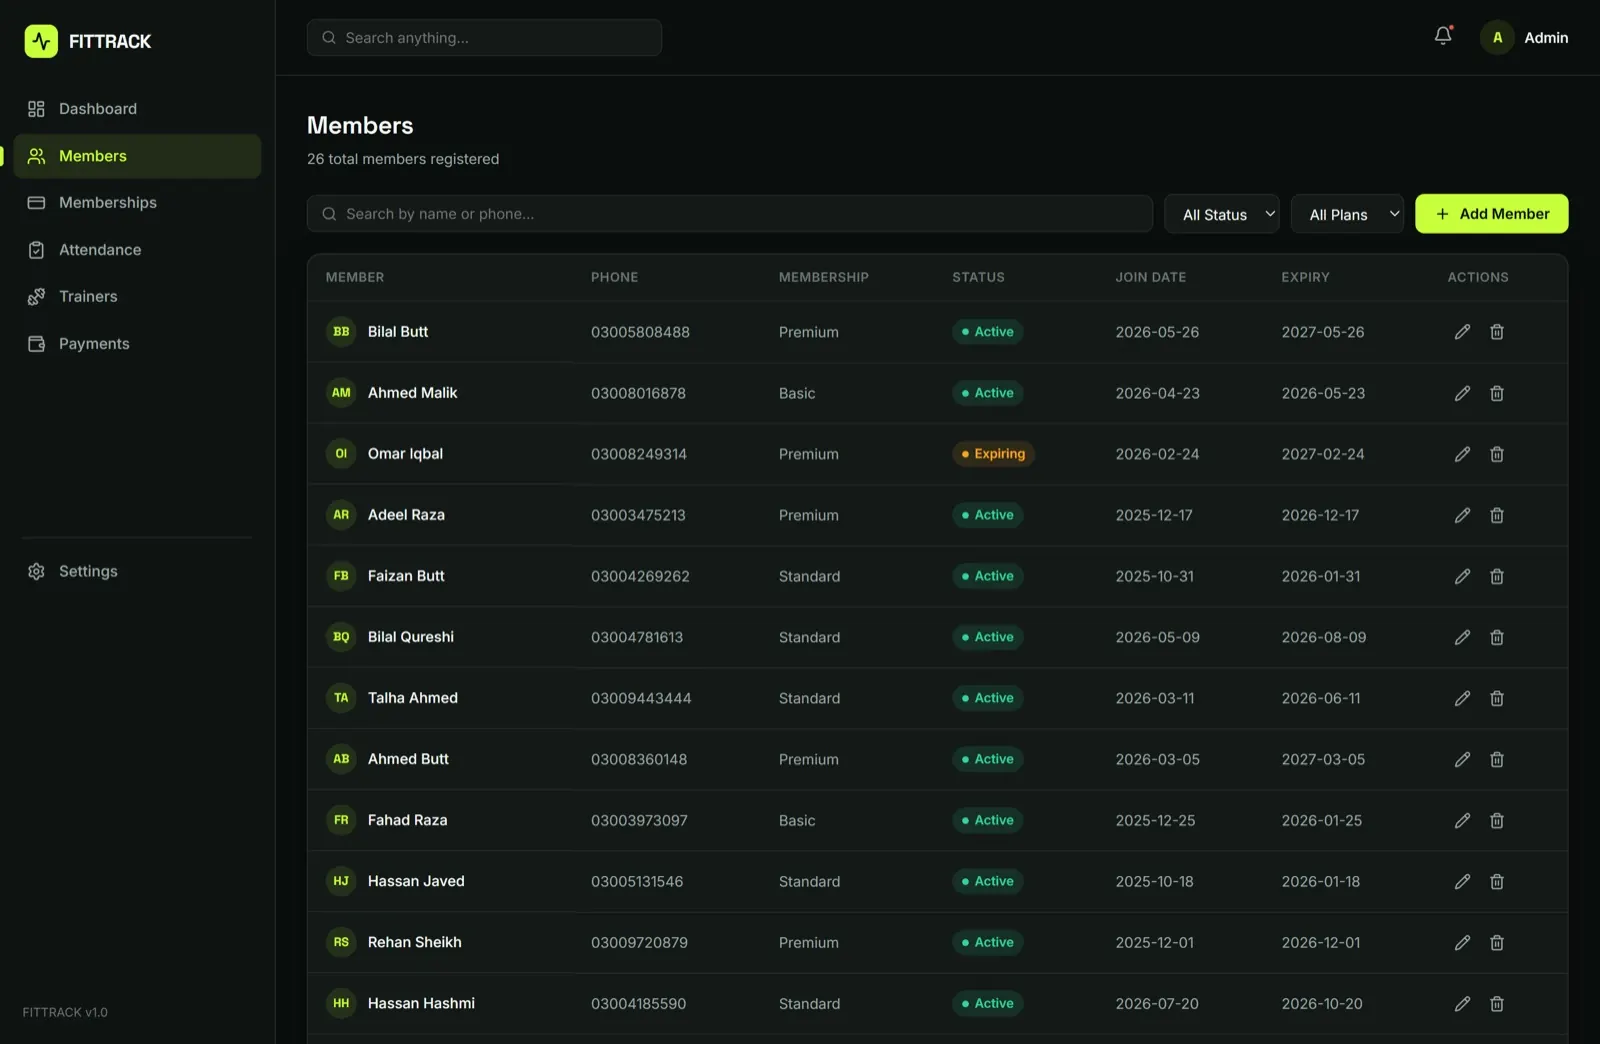The width and height of the screenshot is (1600, 1044).
Task: Click Faizan Butt's expiry date 2026-01-31
Action: pos(1321,576)
